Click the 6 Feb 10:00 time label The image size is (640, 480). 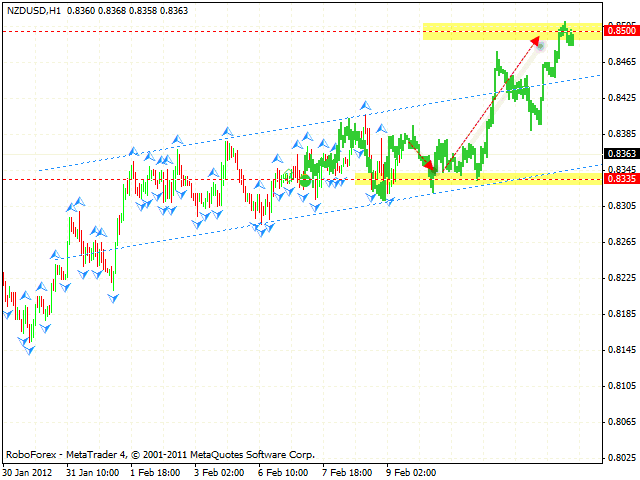[284, 470]
